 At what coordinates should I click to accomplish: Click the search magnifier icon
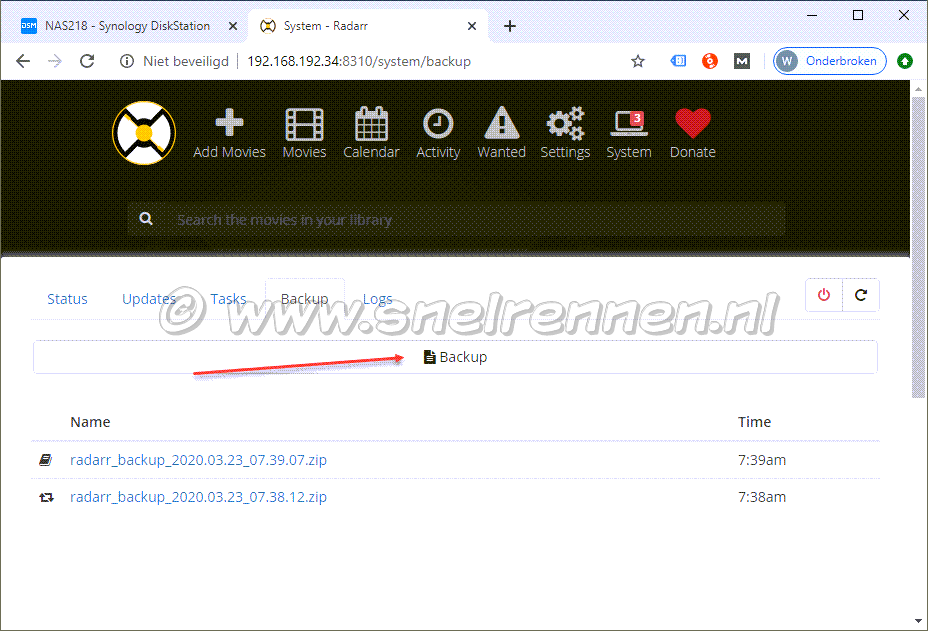146,219
